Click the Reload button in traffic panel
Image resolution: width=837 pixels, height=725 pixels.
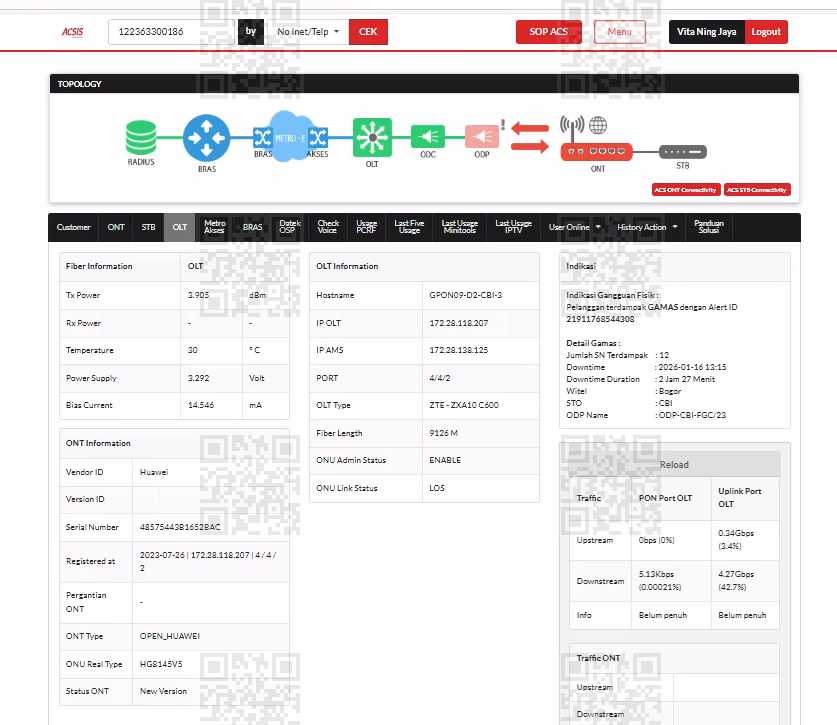pyautogui.click(x=674, y=464)
